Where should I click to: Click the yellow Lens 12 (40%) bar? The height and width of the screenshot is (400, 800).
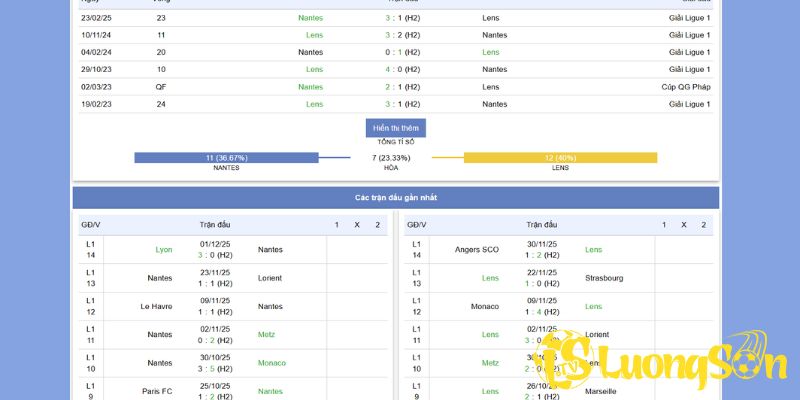pyautogui.click(x=560, y=157)
